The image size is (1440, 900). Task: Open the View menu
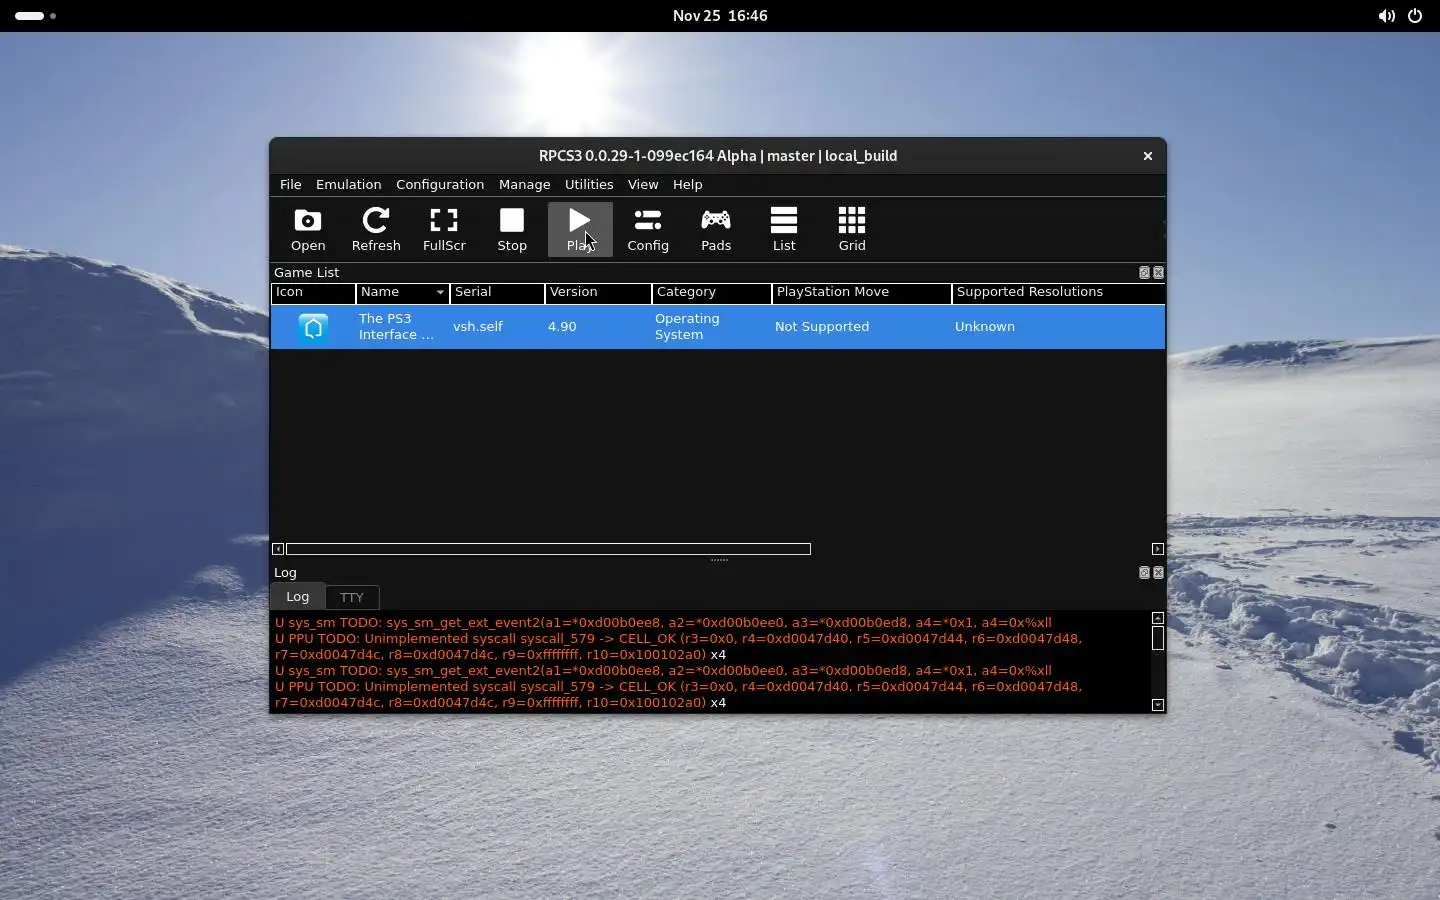[x=643, y=184]
